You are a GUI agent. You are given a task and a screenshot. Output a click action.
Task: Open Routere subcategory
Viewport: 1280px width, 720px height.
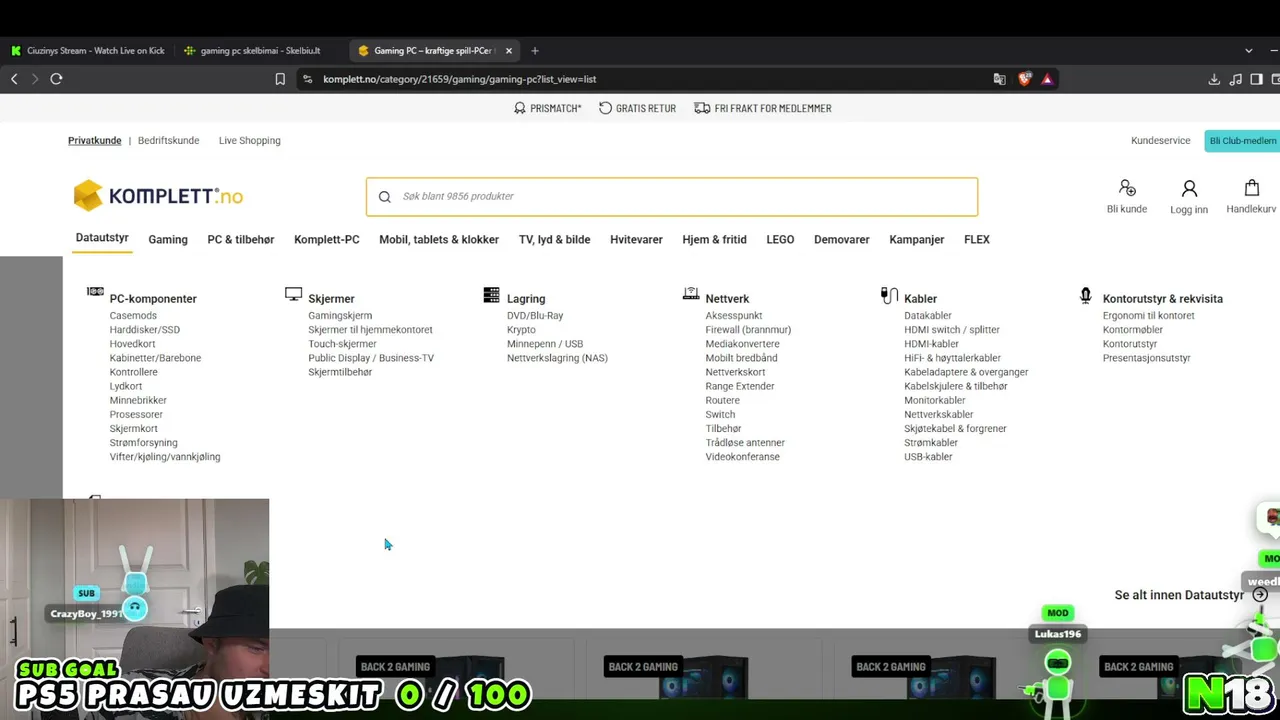[x=723, y=401]
